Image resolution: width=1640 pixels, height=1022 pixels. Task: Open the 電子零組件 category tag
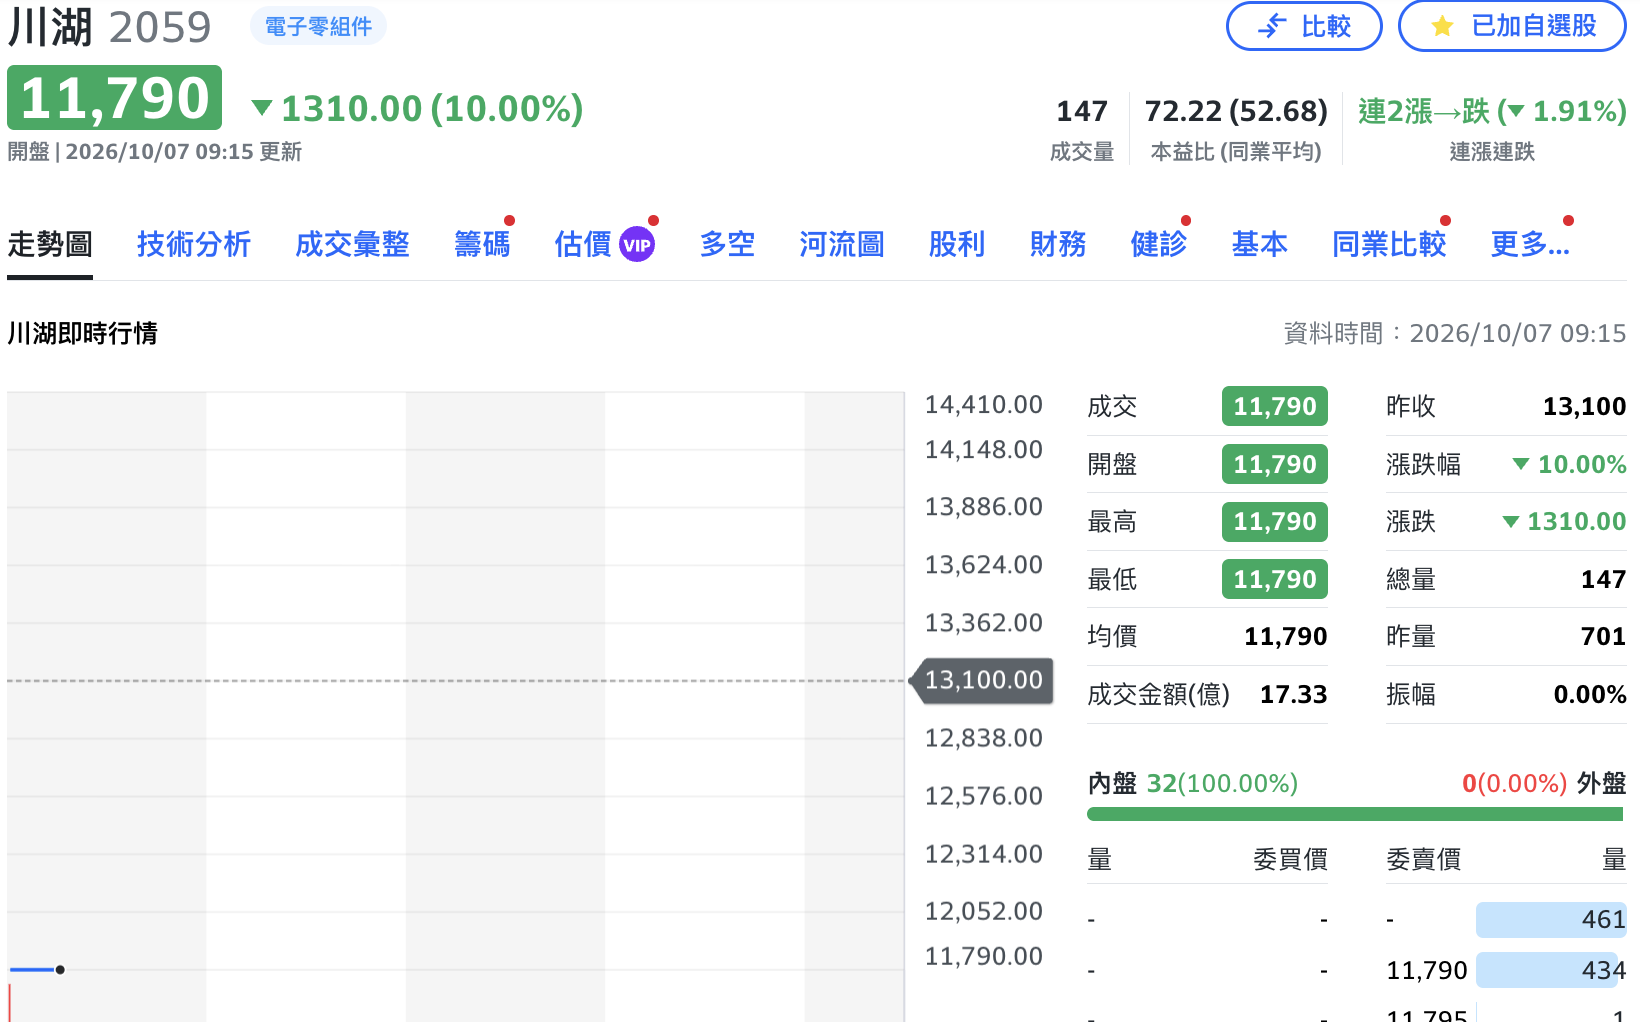[318, 26]
